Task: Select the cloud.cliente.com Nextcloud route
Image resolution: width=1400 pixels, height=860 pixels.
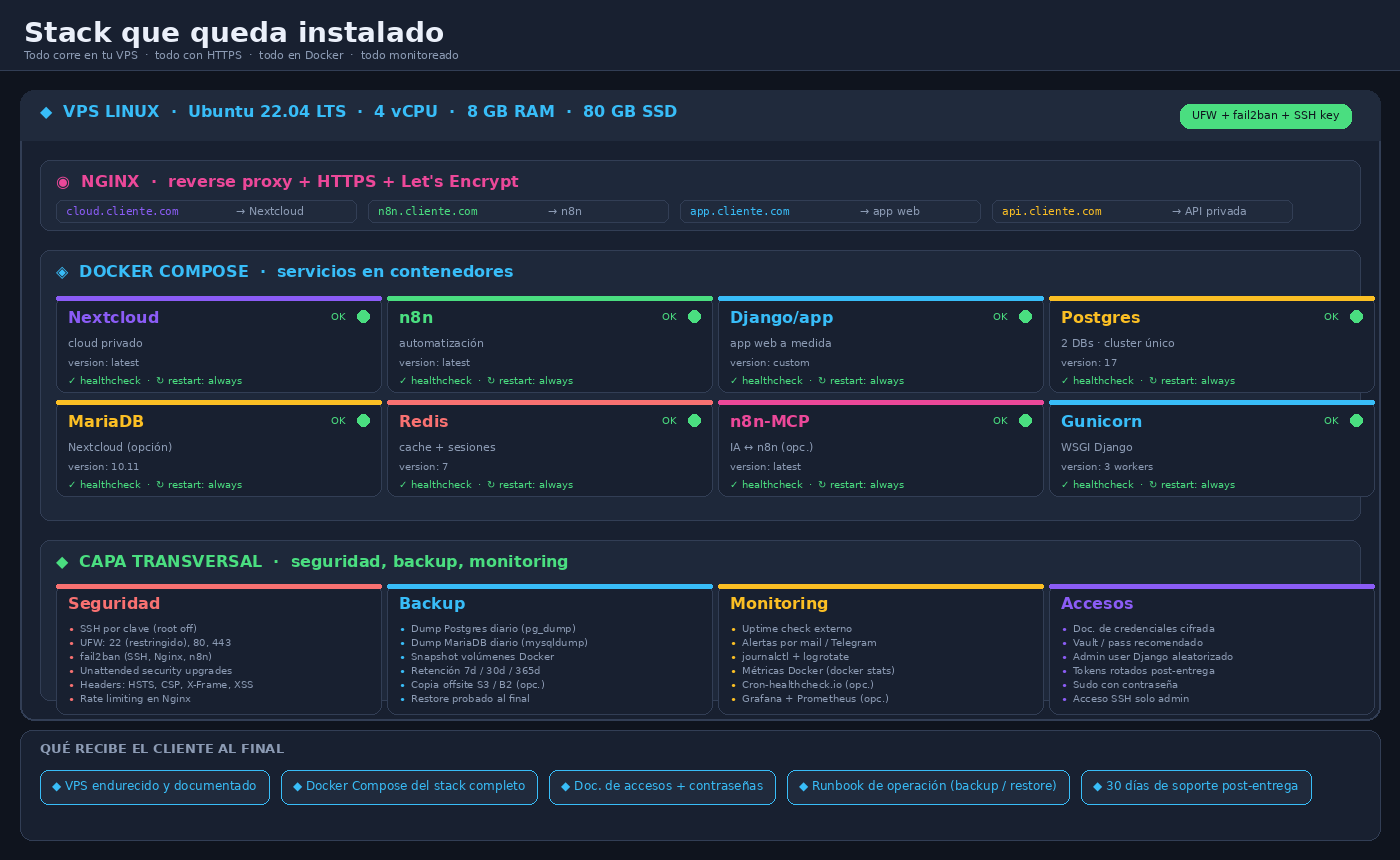Action: 207,212
